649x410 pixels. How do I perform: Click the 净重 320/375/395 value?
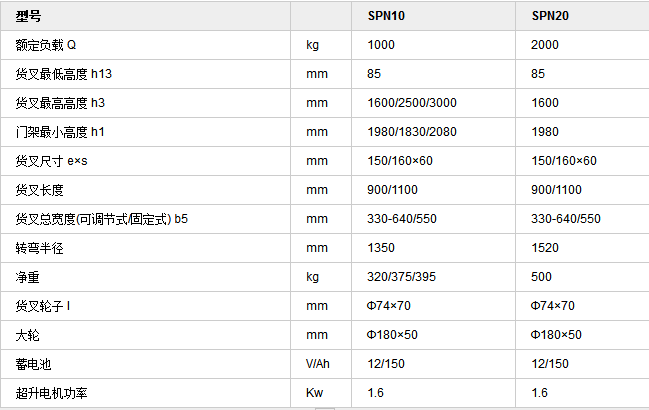click(x=401, y=276)
